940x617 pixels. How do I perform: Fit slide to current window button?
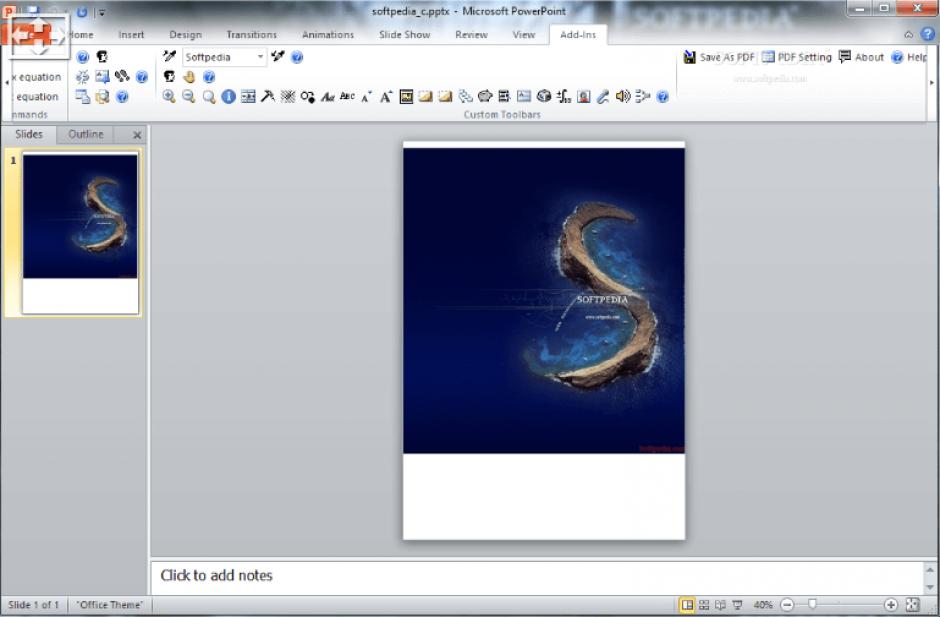coord(912,605)
